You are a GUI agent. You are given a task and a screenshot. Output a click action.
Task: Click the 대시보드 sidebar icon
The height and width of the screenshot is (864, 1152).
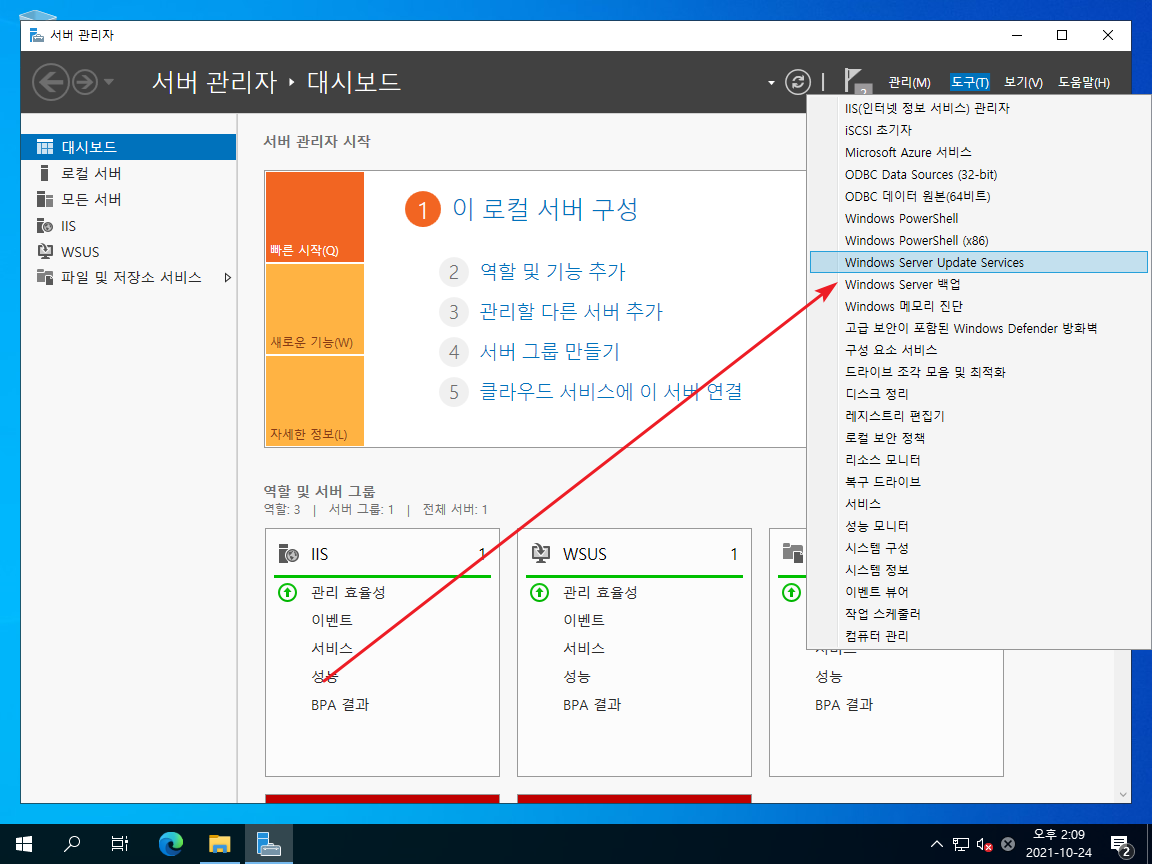tap(45, 147)
